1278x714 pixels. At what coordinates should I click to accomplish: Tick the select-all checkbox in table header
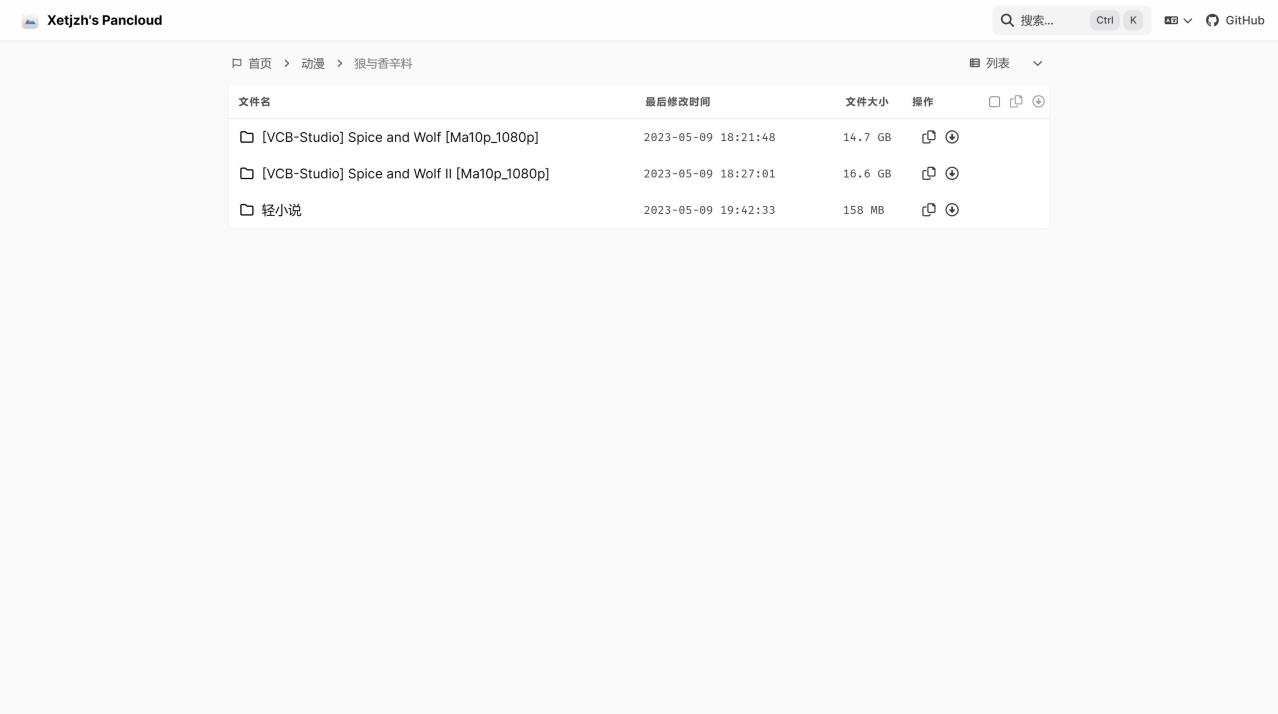994,101
